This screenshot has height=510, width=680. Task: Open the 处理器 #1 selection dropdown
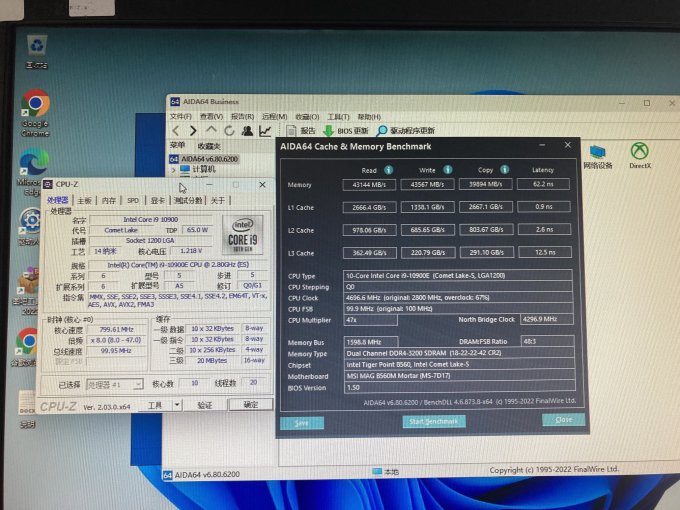point(114,385)
